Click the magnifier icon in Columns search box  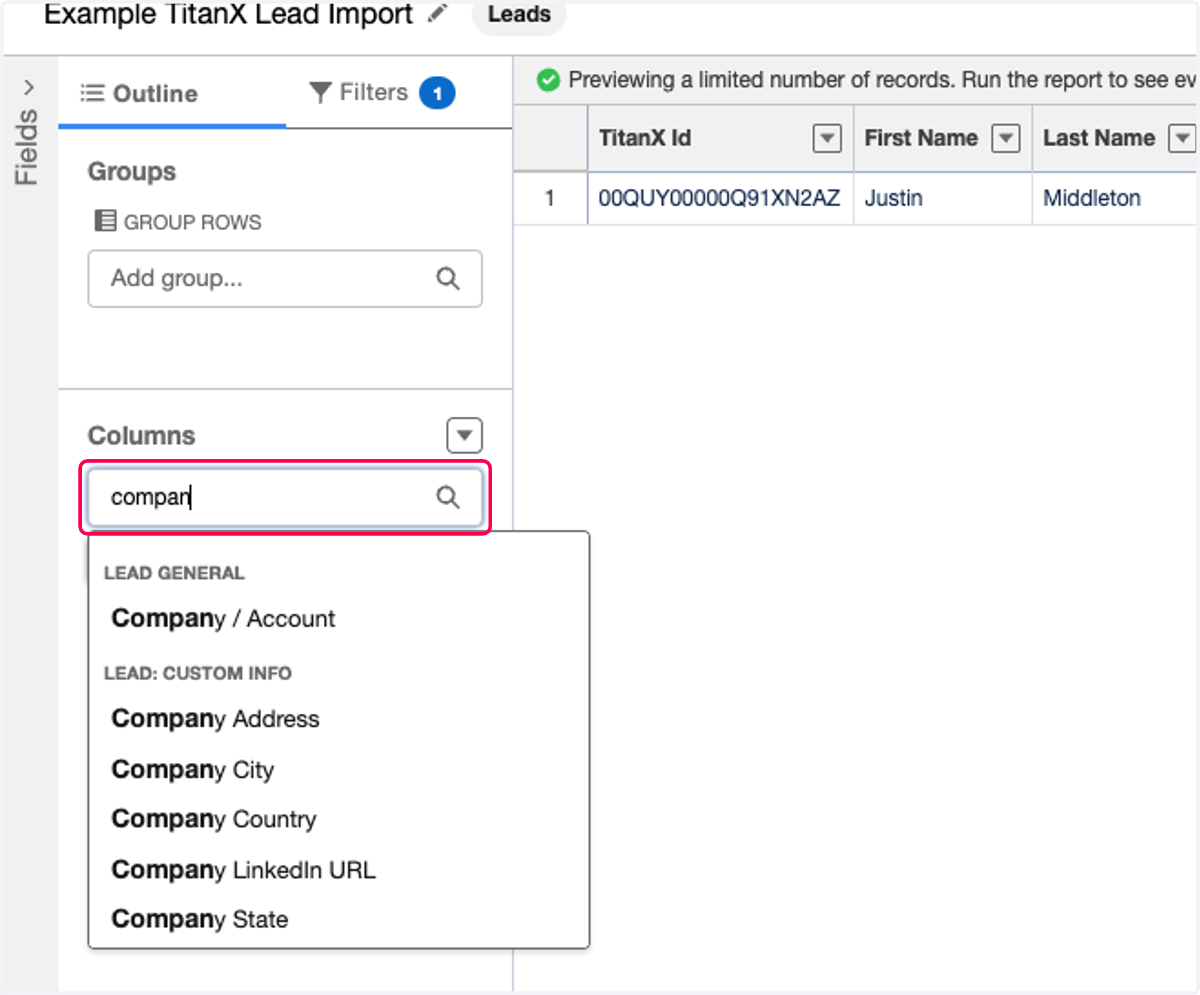(448, 497)
